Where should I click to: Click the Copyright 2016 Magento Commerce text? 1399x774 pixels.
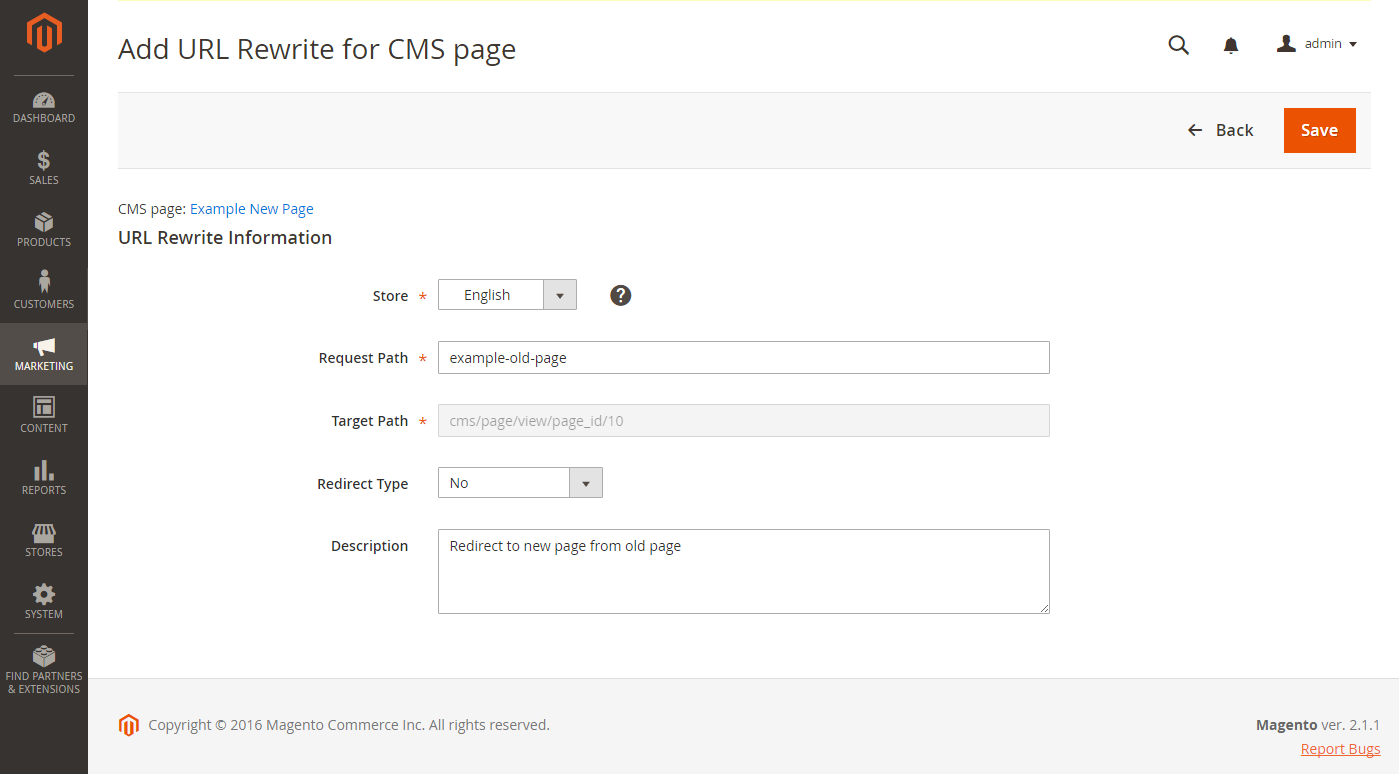point(349,725)
